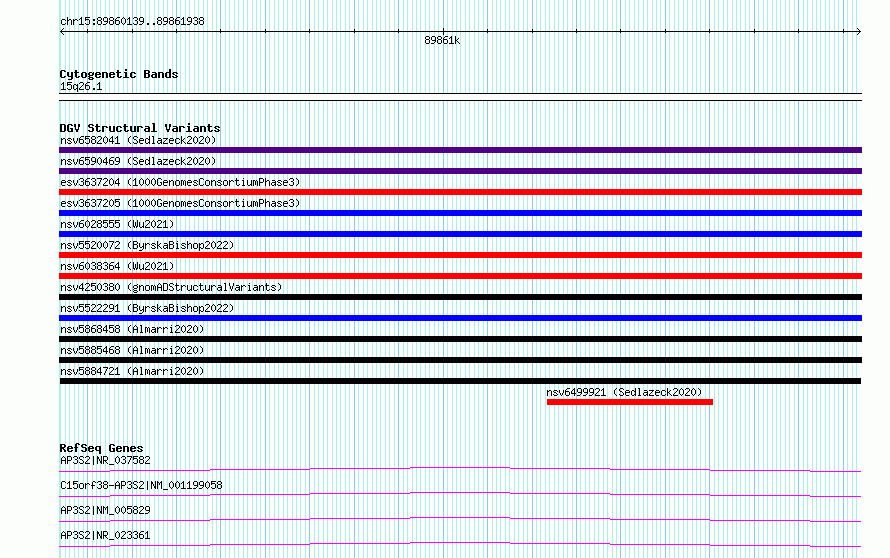Viewport: 890px width, 558px height.
Task: Select the black bar for nsv4250380
Action: 460,297
